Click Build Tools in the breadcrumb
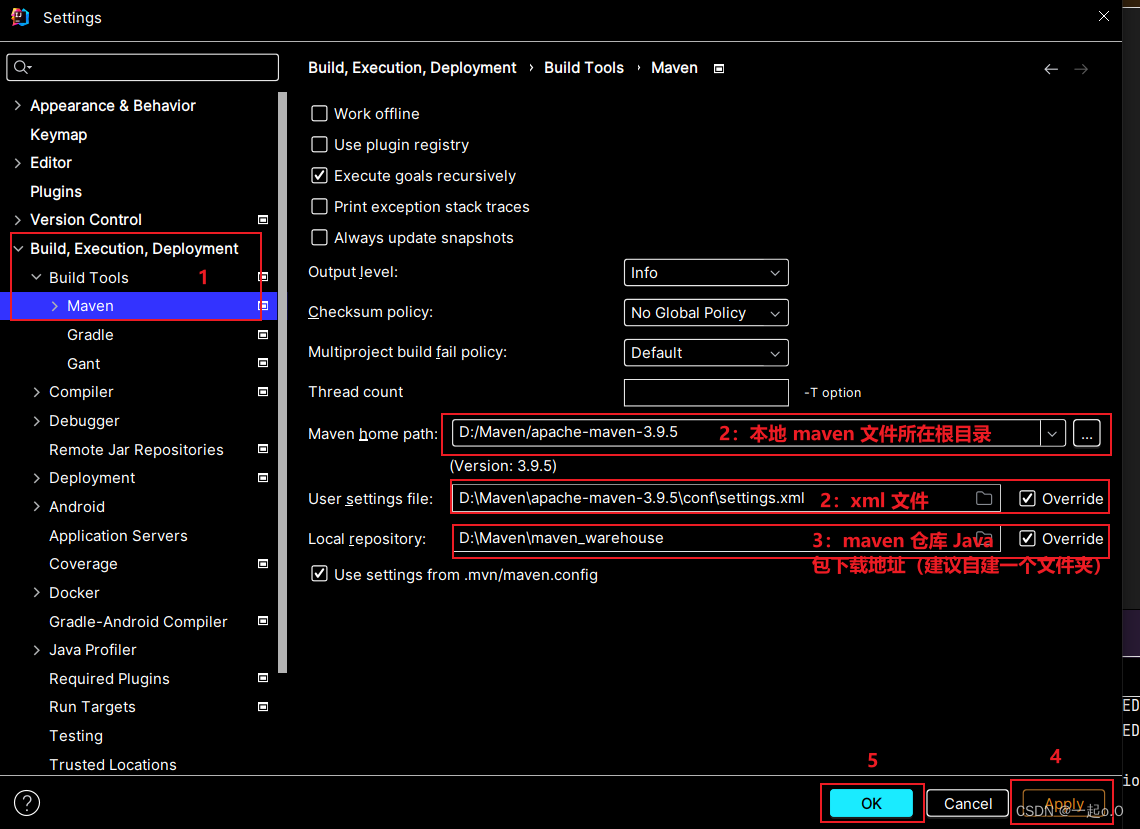Viewport: 1140px width, 829px height. click(x=584, y=68)
